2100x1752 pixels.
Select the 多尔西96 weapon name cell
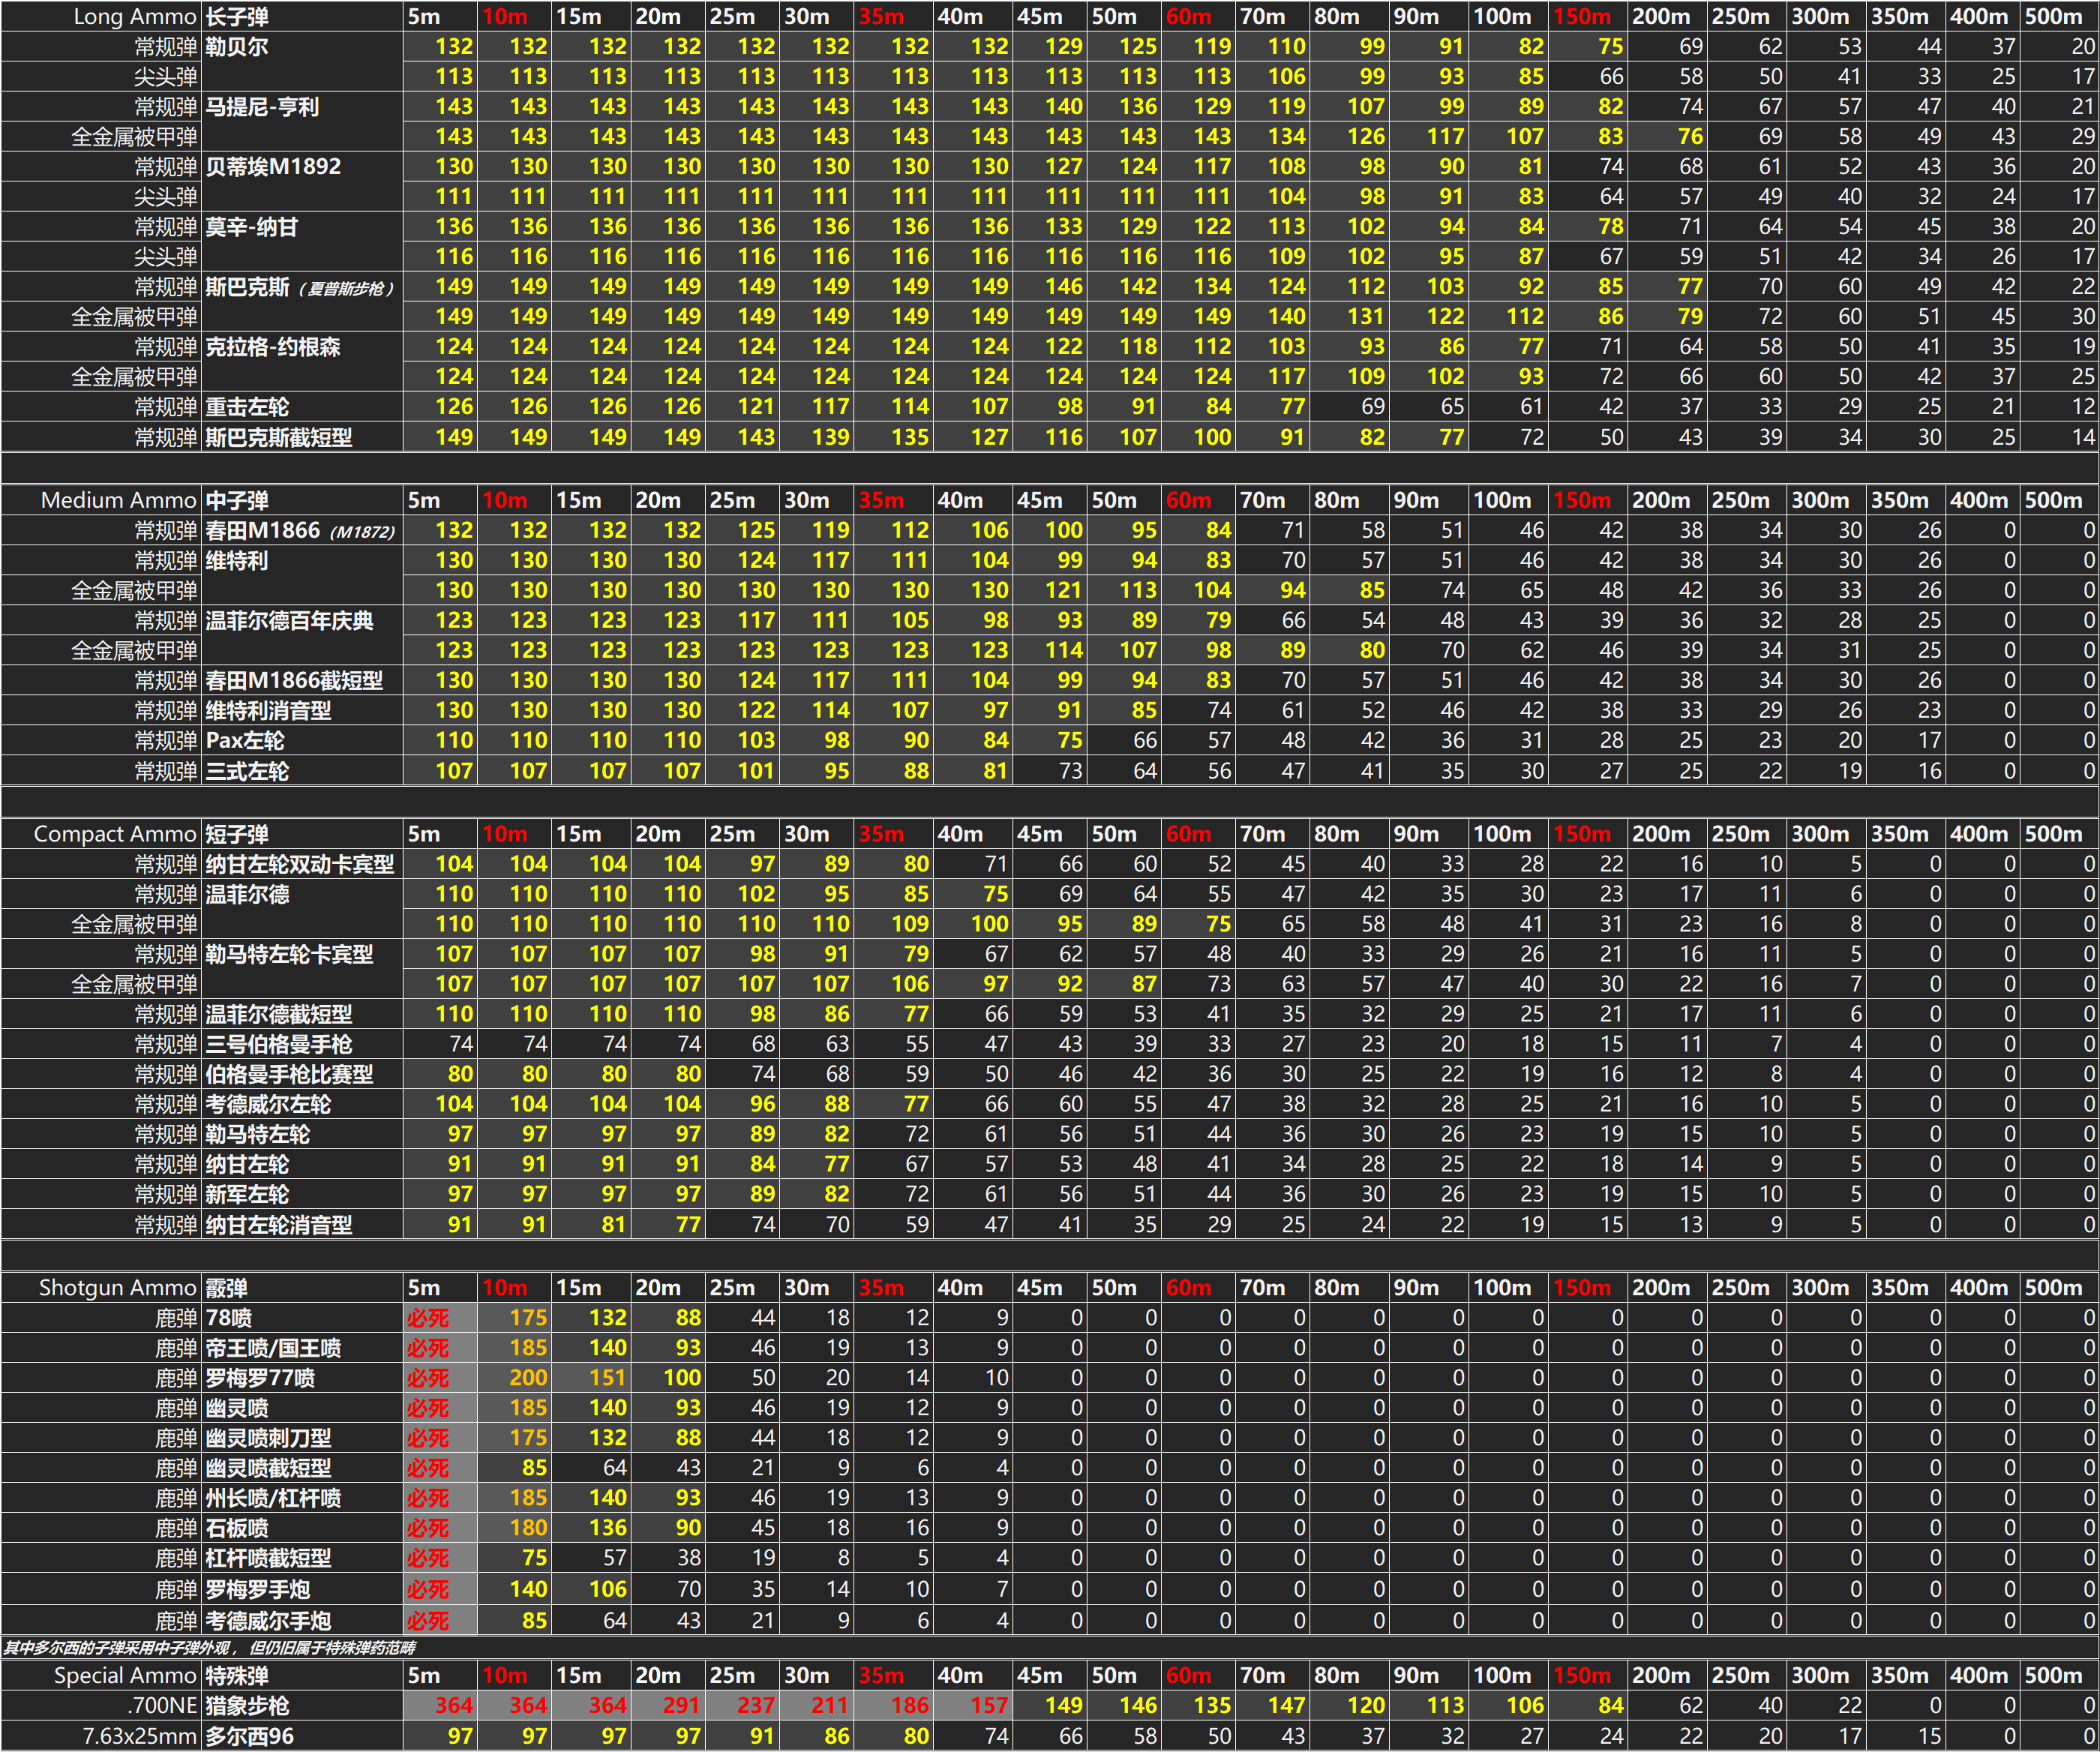coord(302,1736)
